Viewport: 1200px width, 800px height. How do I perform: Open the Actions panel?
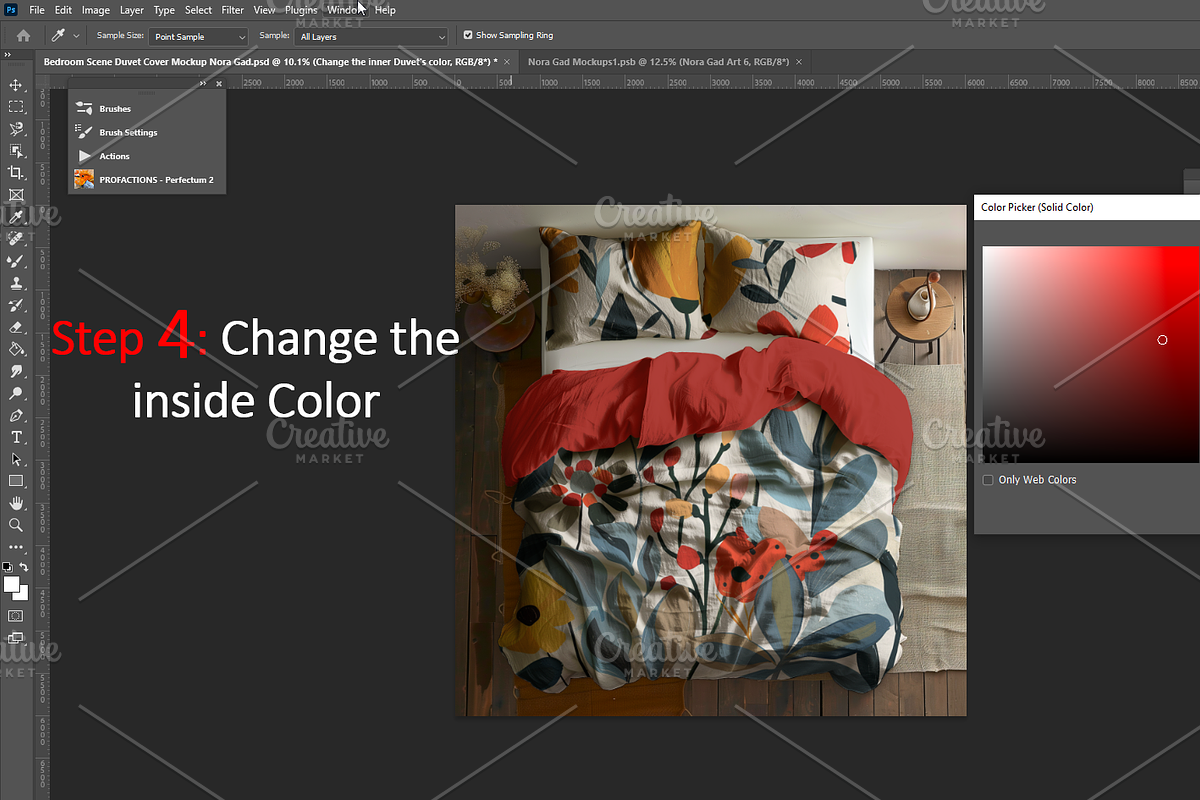[114, 156]
